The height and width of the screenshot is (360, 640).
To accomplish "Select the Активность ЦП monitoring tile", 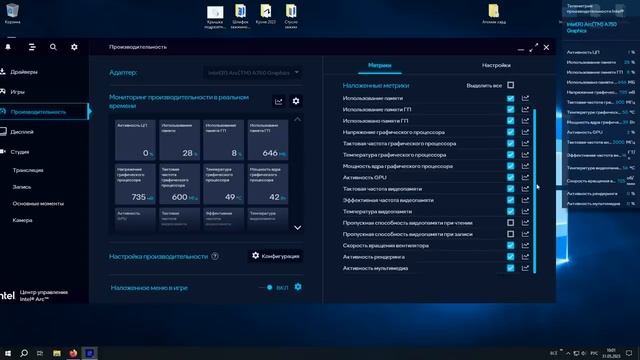I will pyautogui.click(x=135, y=140).
